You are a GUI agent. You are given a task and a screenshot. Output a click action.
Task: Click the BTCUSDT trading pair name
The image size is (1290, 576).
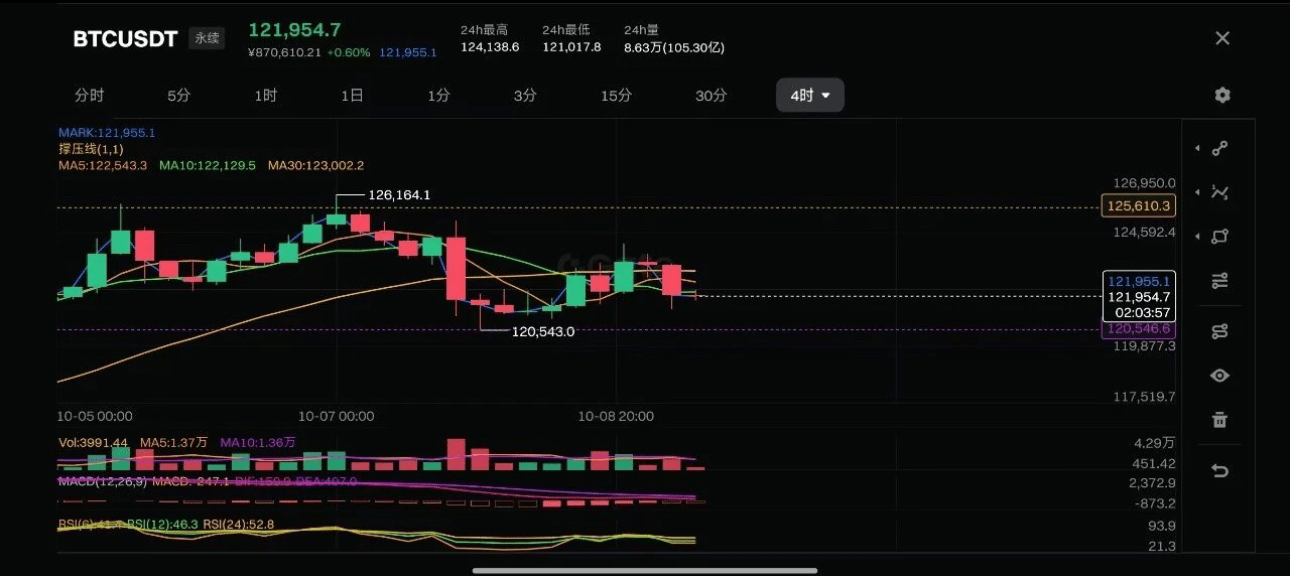pos(125,39)
